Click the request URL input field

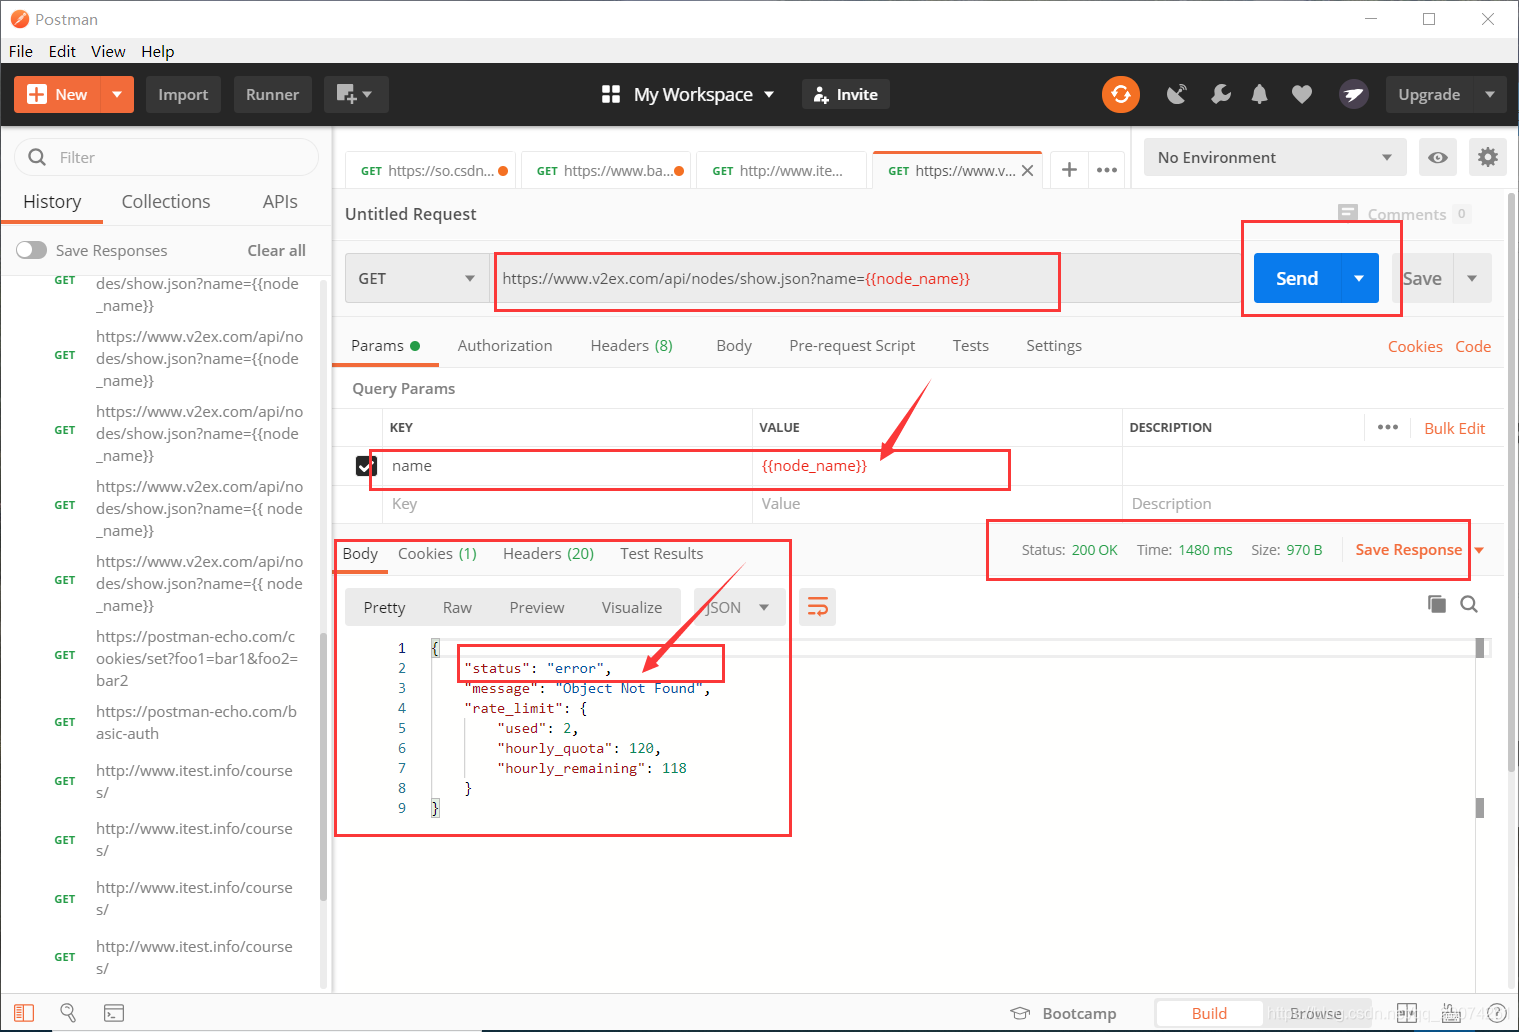[865, 278]
